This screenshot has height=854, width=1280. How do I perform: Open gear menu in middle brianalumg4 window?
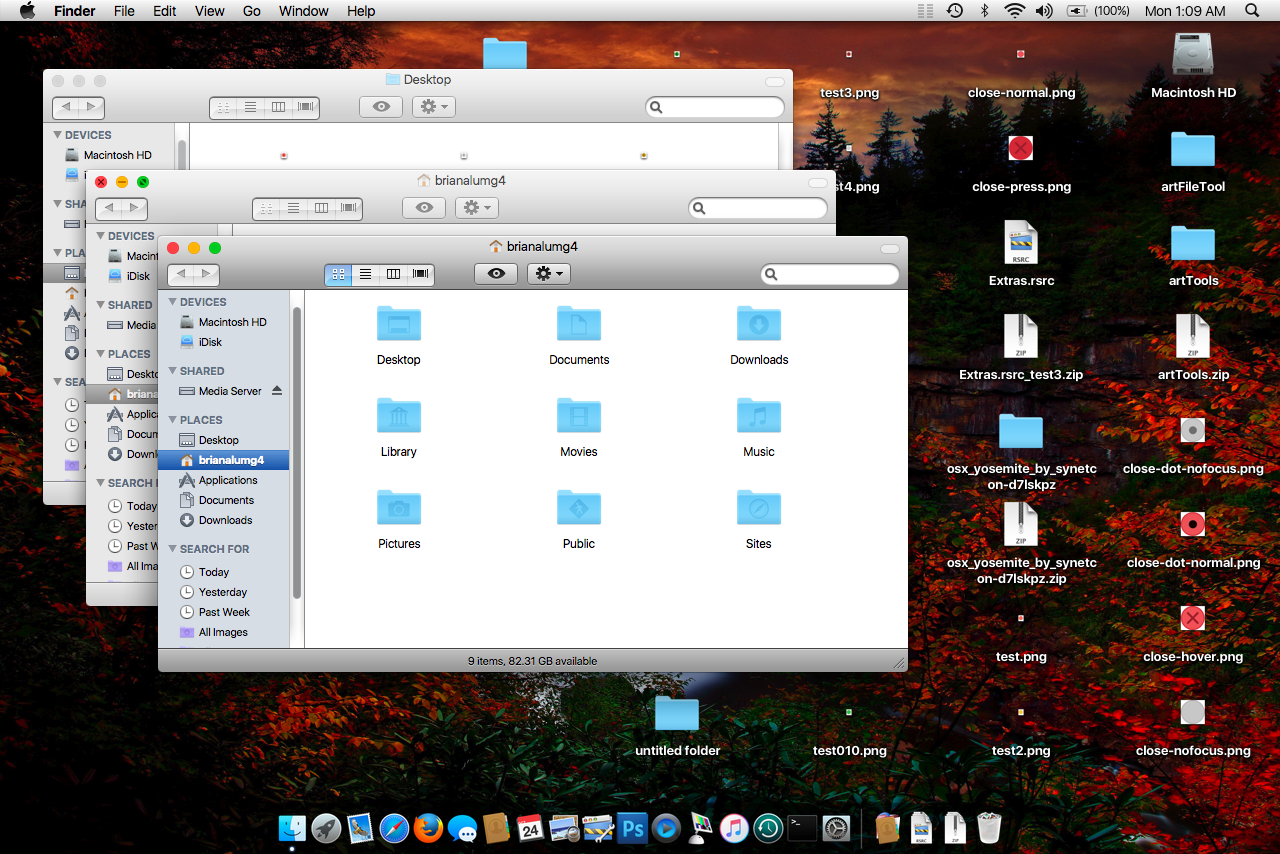click(477, 208)
